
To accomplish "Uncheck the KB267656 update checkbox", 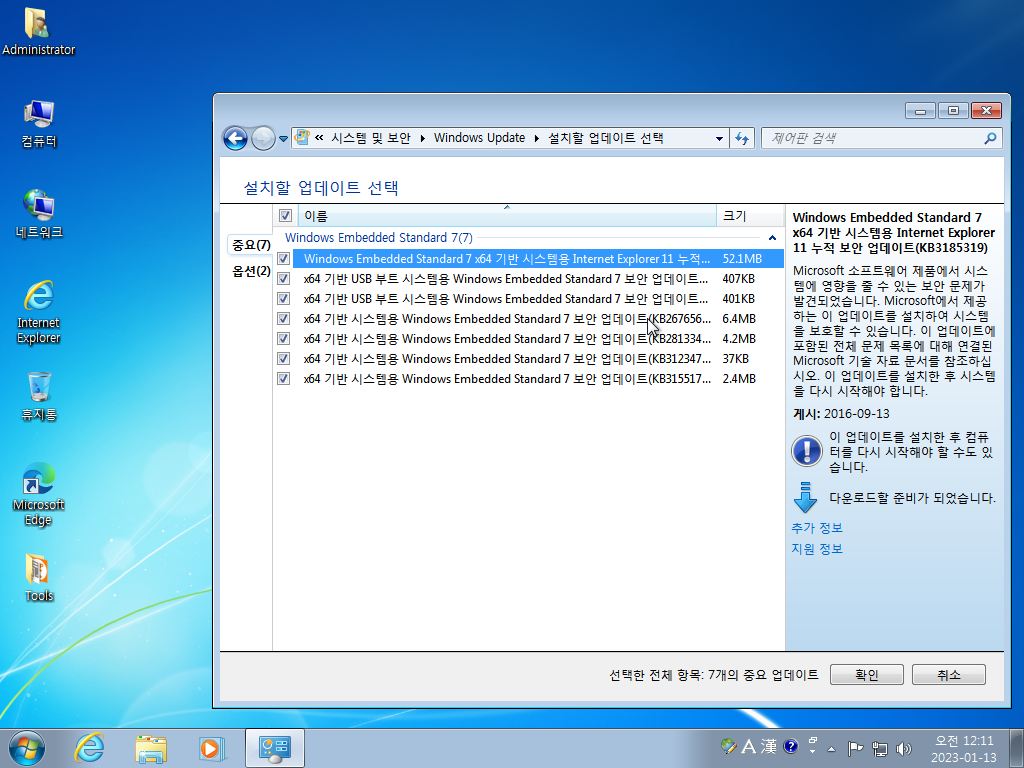I will (283, 319).
